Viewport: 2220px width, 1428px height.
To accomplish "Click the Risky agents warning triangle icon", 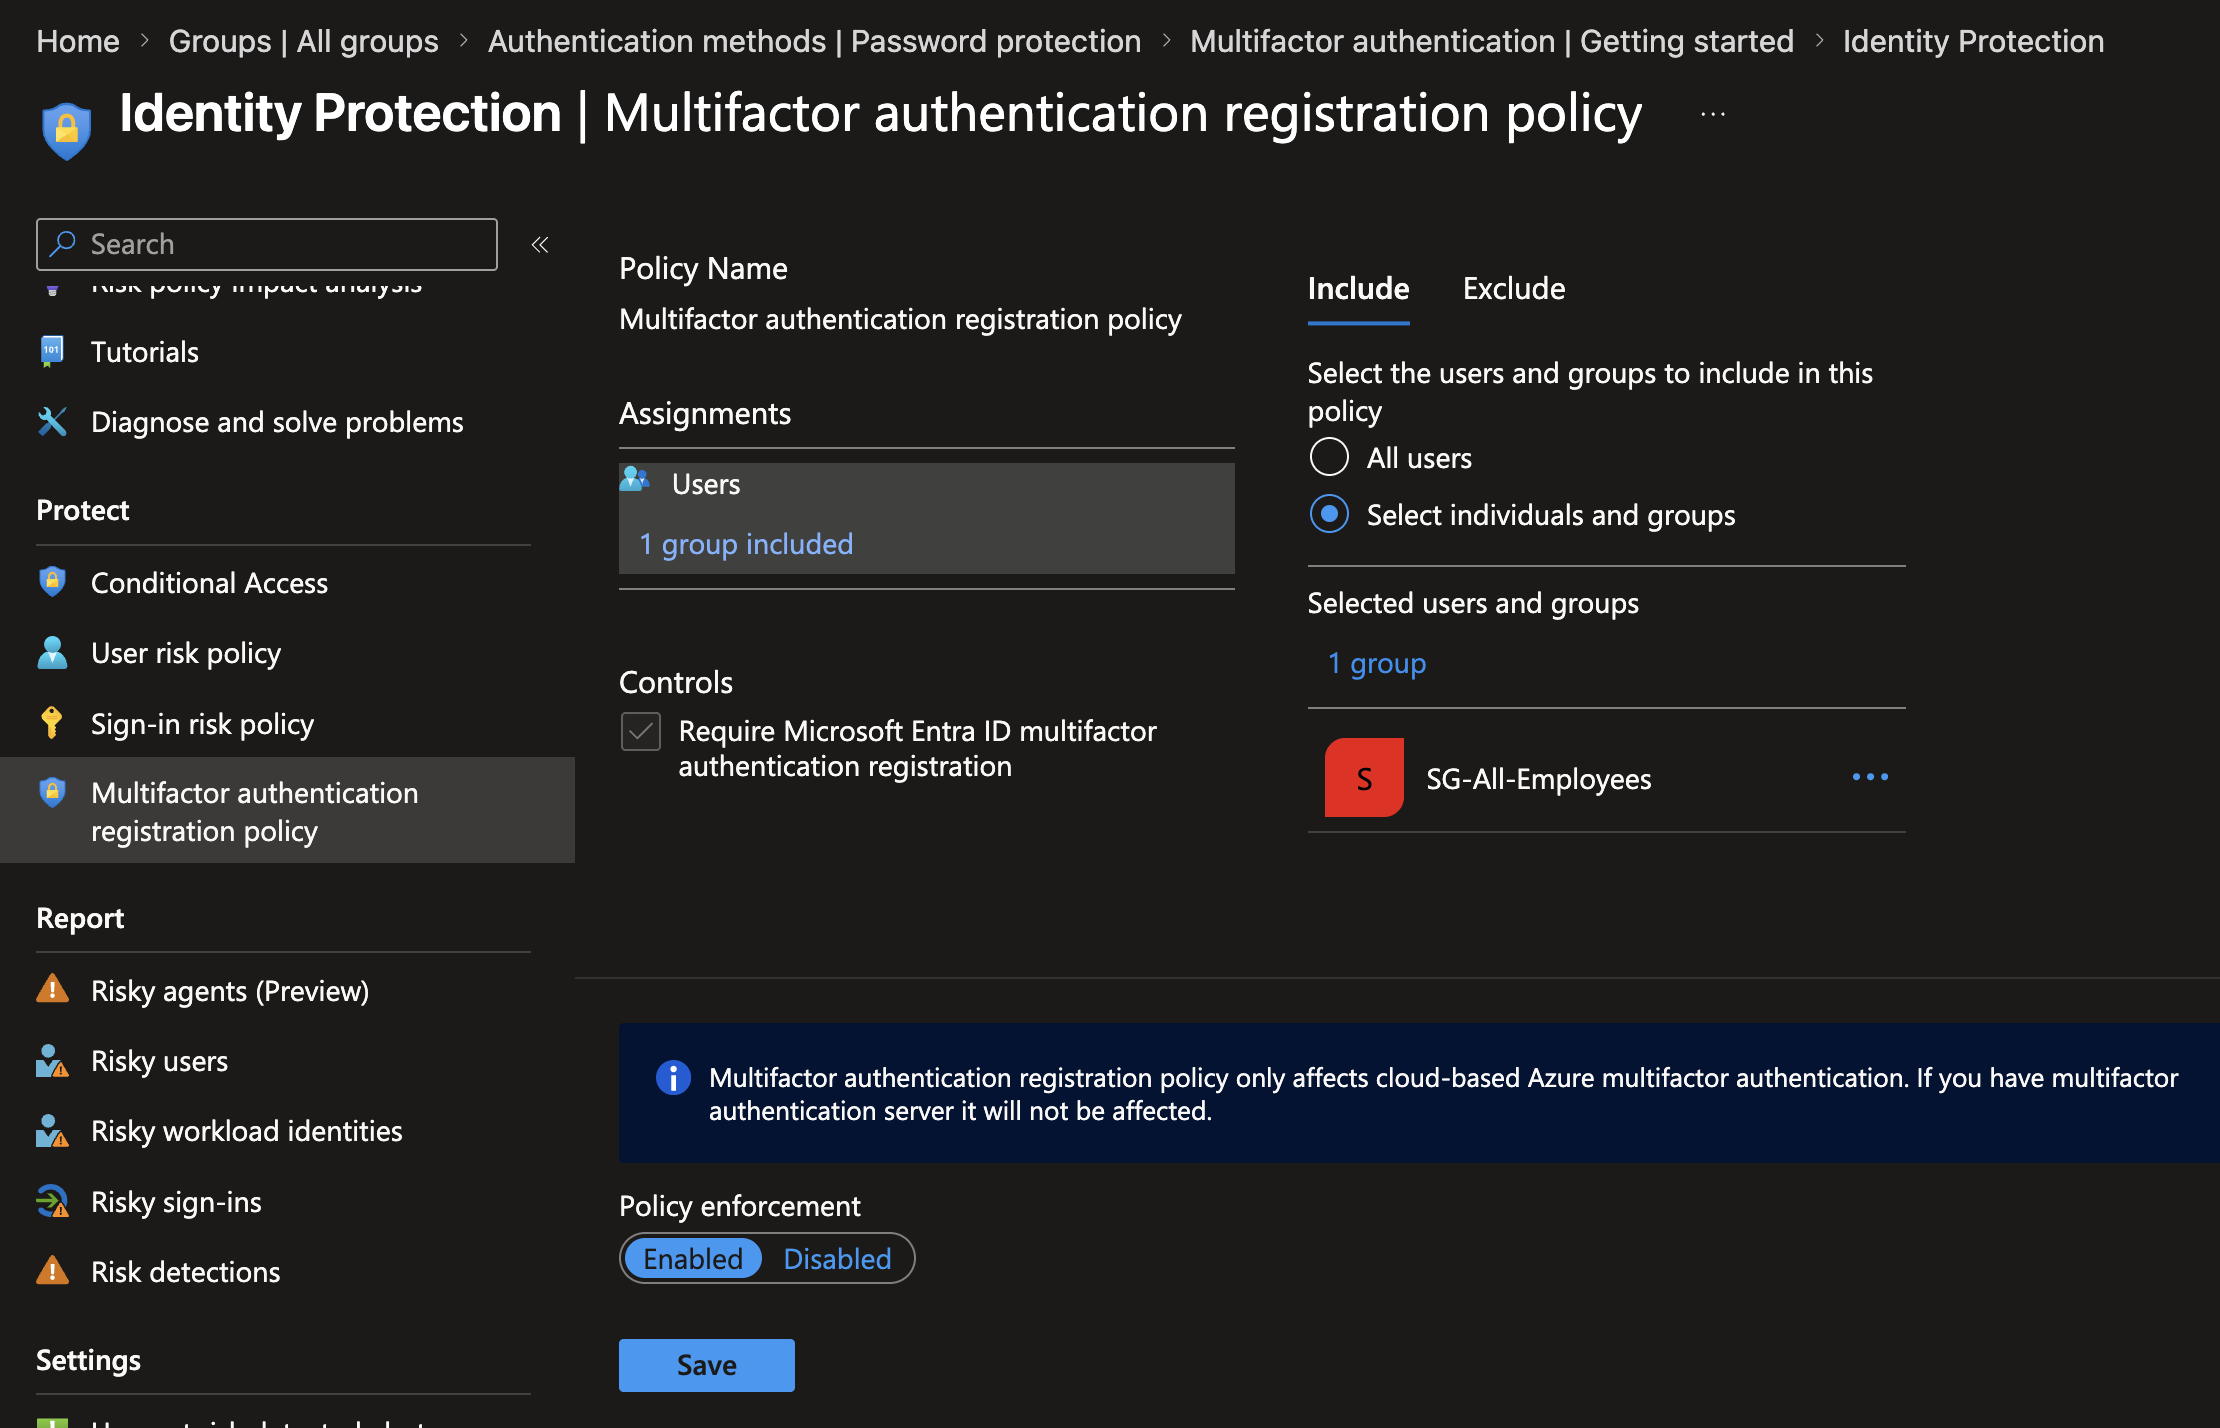I will coord(52,989).
